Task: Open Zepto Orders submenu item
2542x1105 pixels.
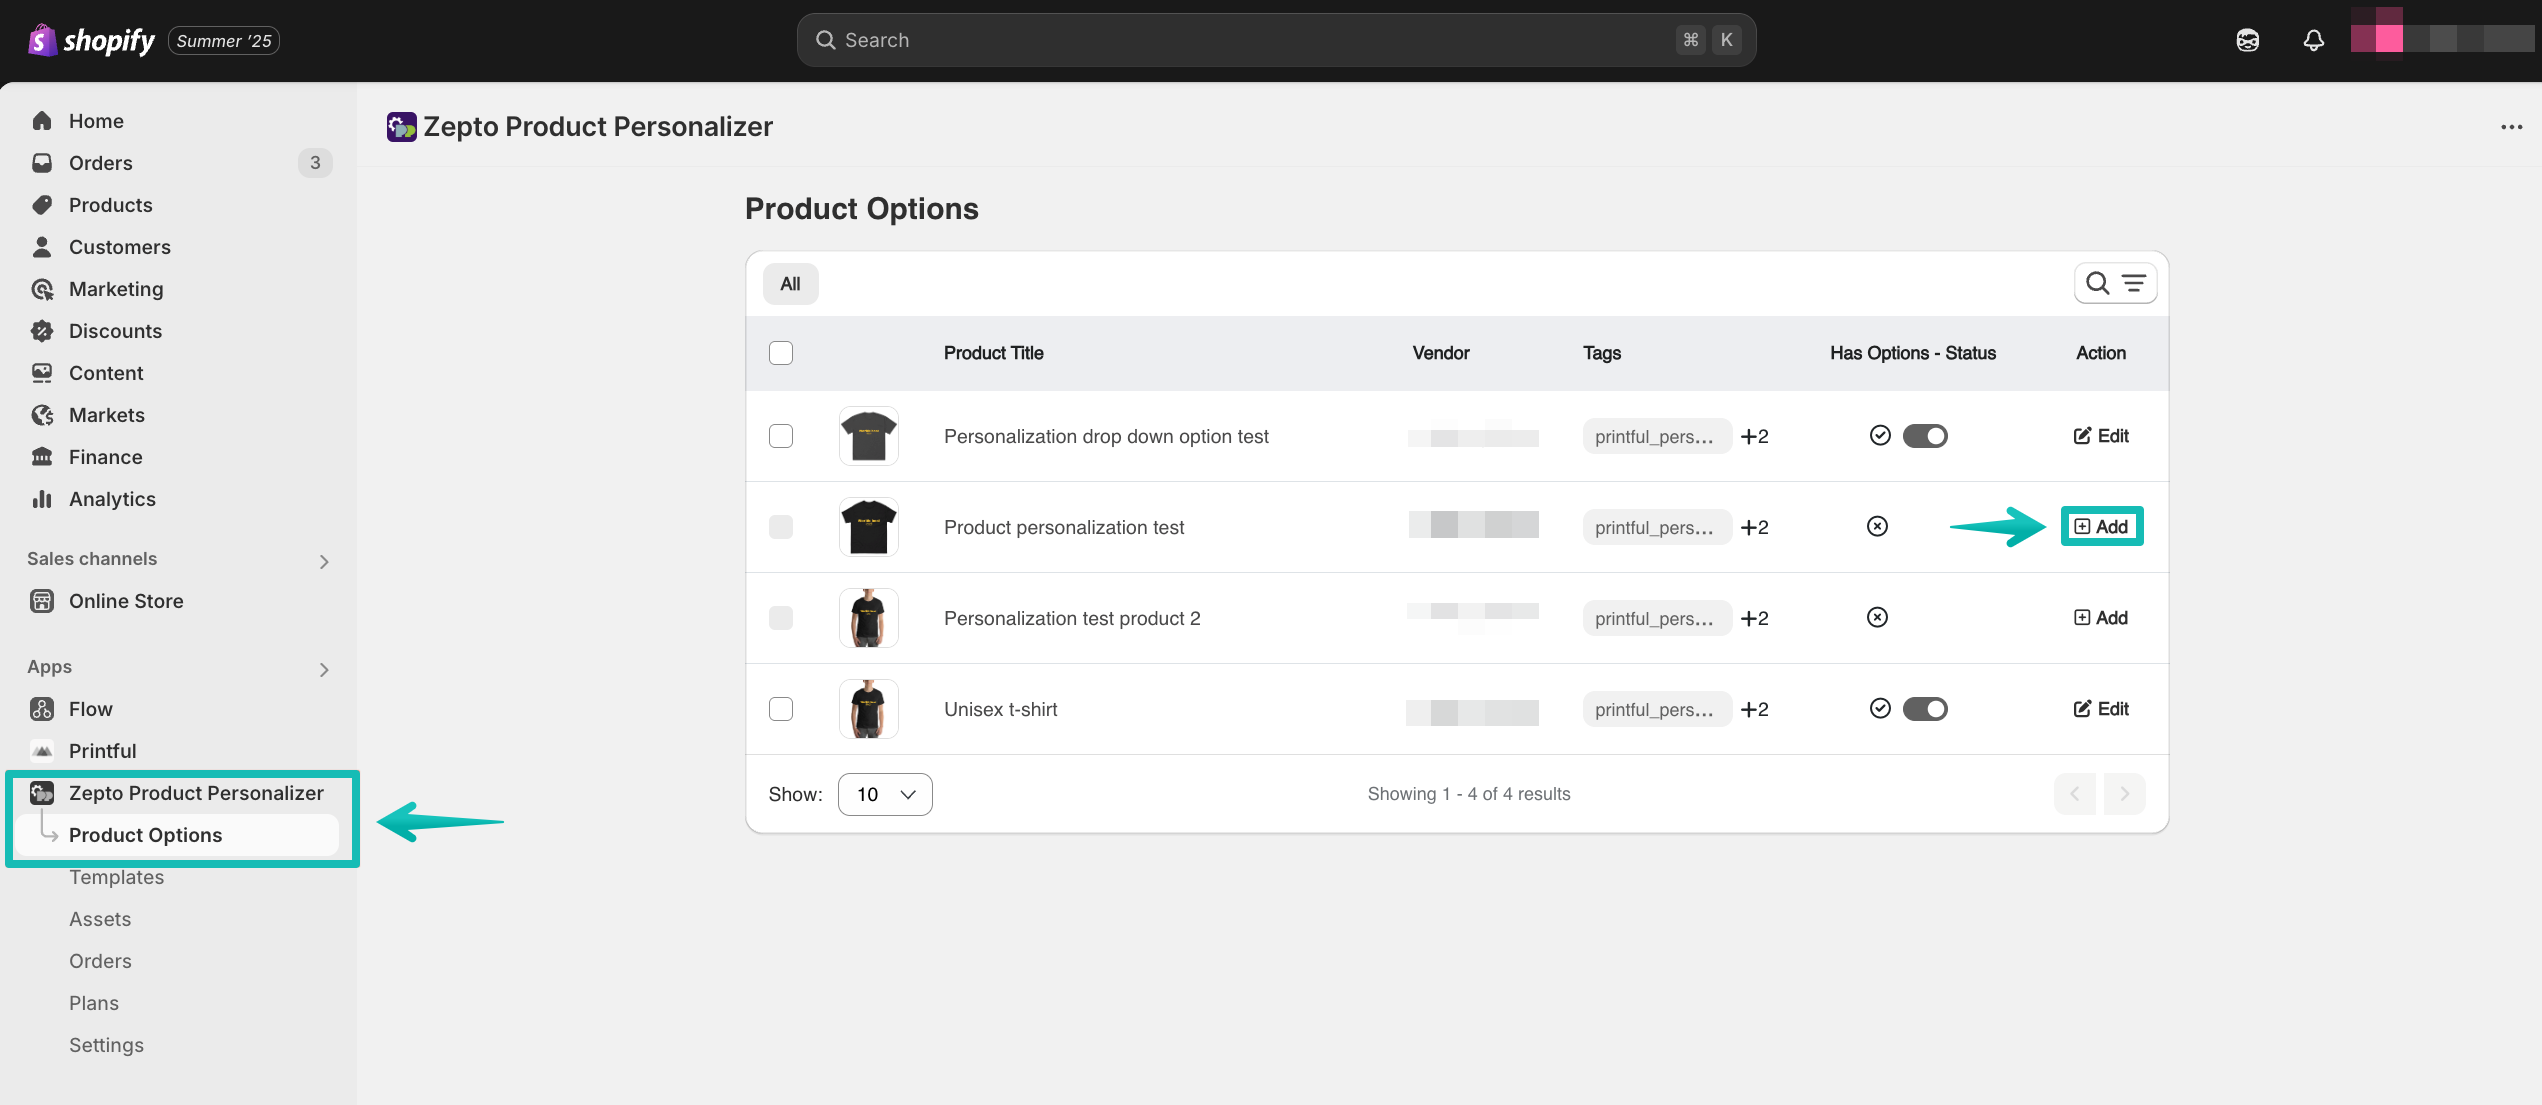Action: (x=100, y=961)
